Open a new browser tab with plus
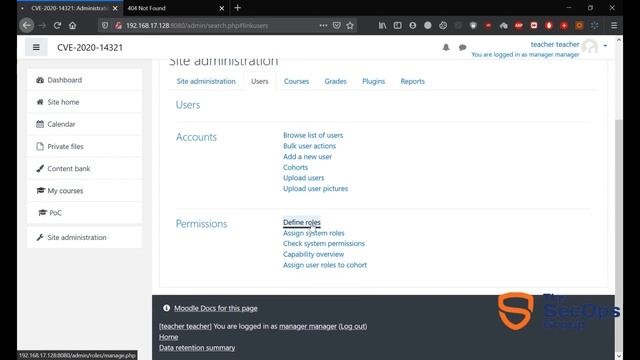The image size is (640, 360). pyautogui.click(x=238, y=8)
